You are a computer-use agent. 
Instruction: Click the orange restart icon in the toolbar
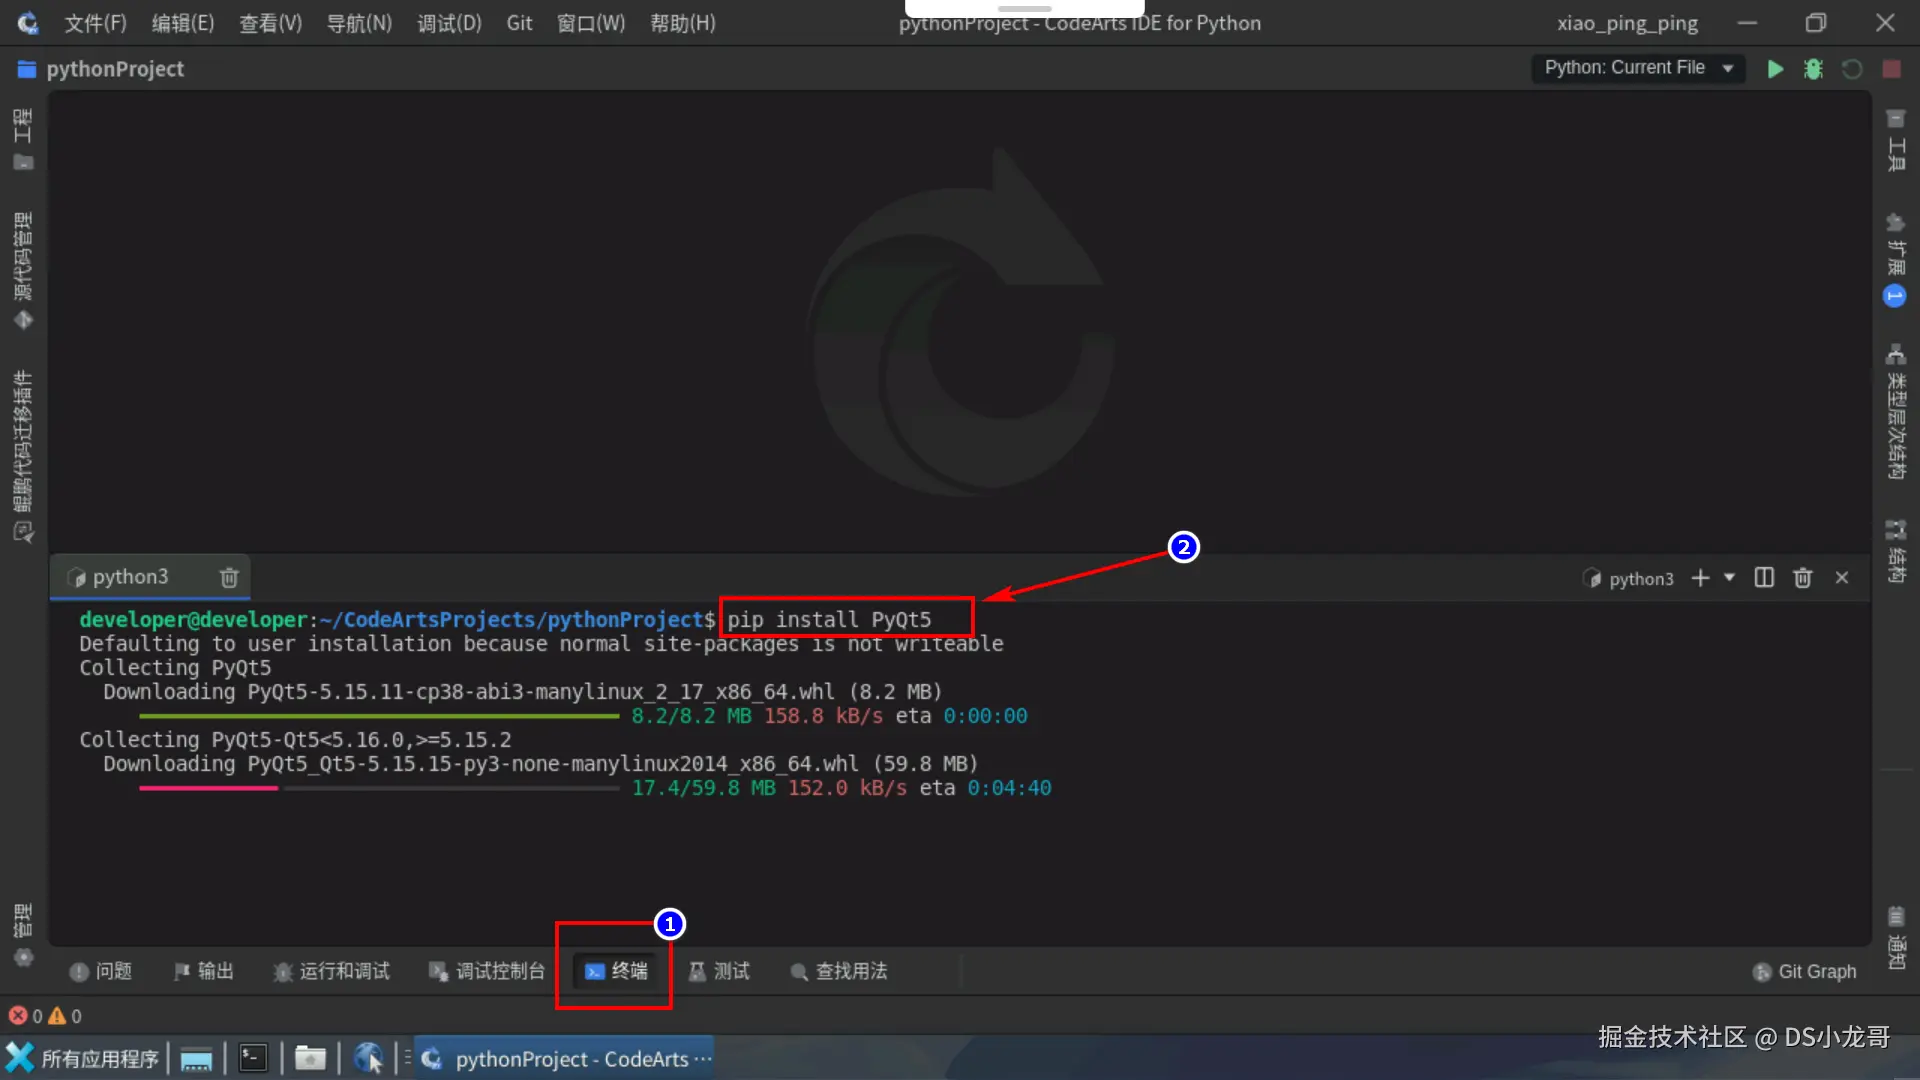[1852, 68]
